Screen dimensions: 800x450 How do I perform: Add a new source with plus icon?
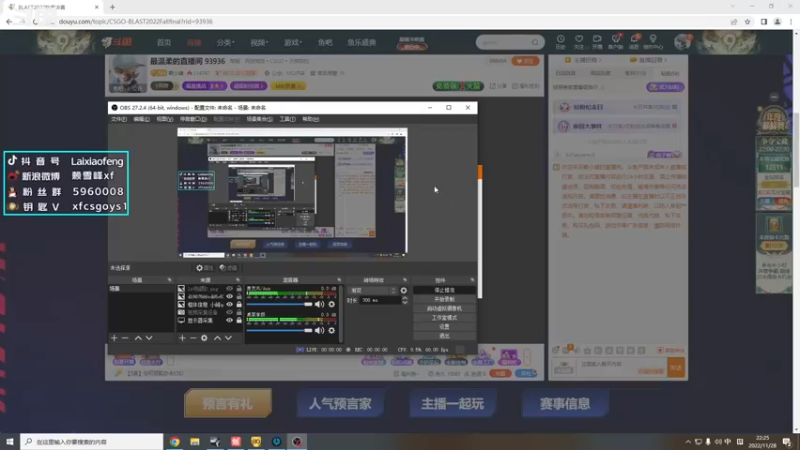[182, 338]
